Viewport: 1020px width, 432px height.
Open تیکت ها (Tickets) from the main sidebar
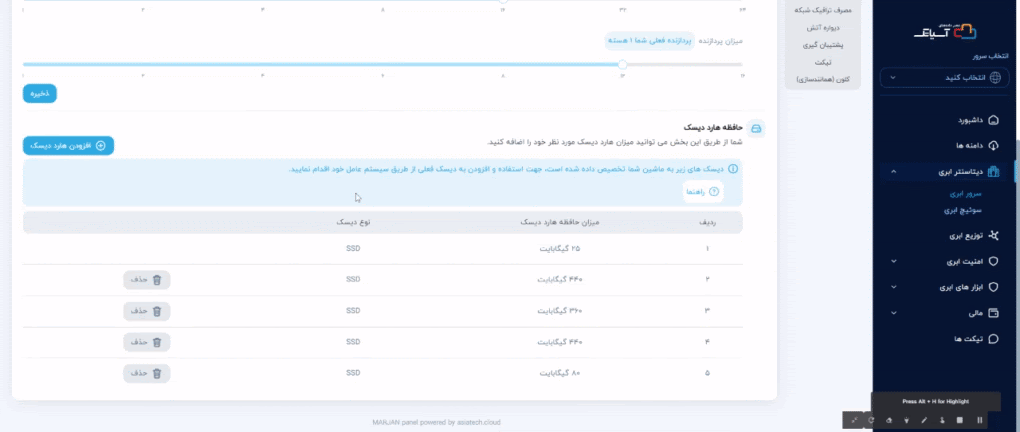993,339
